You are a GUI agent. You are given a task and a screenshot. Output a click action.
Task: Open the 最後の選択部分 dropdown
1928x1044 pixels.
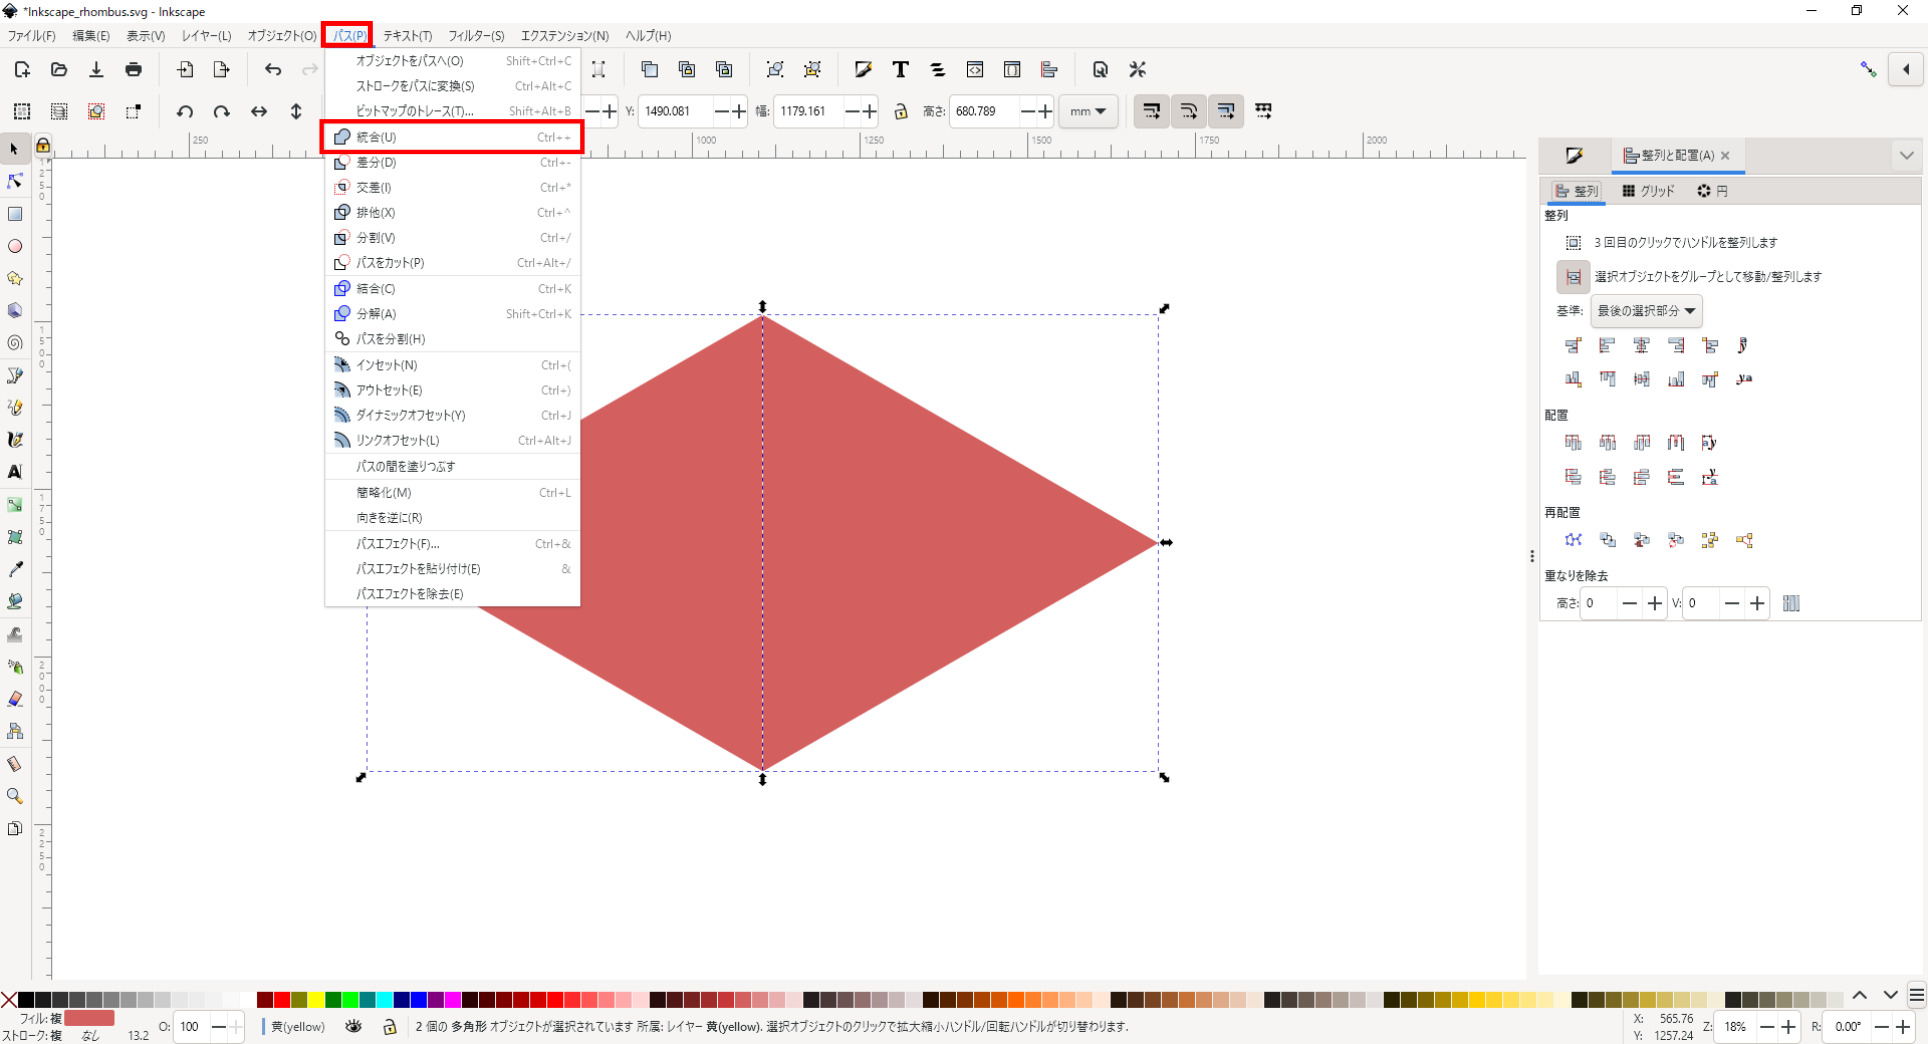coord(1645,311)
